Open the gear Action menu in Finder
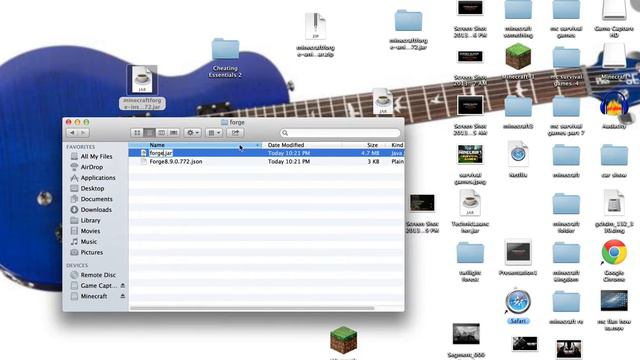The image size is (640, 360). coord(192,133)
